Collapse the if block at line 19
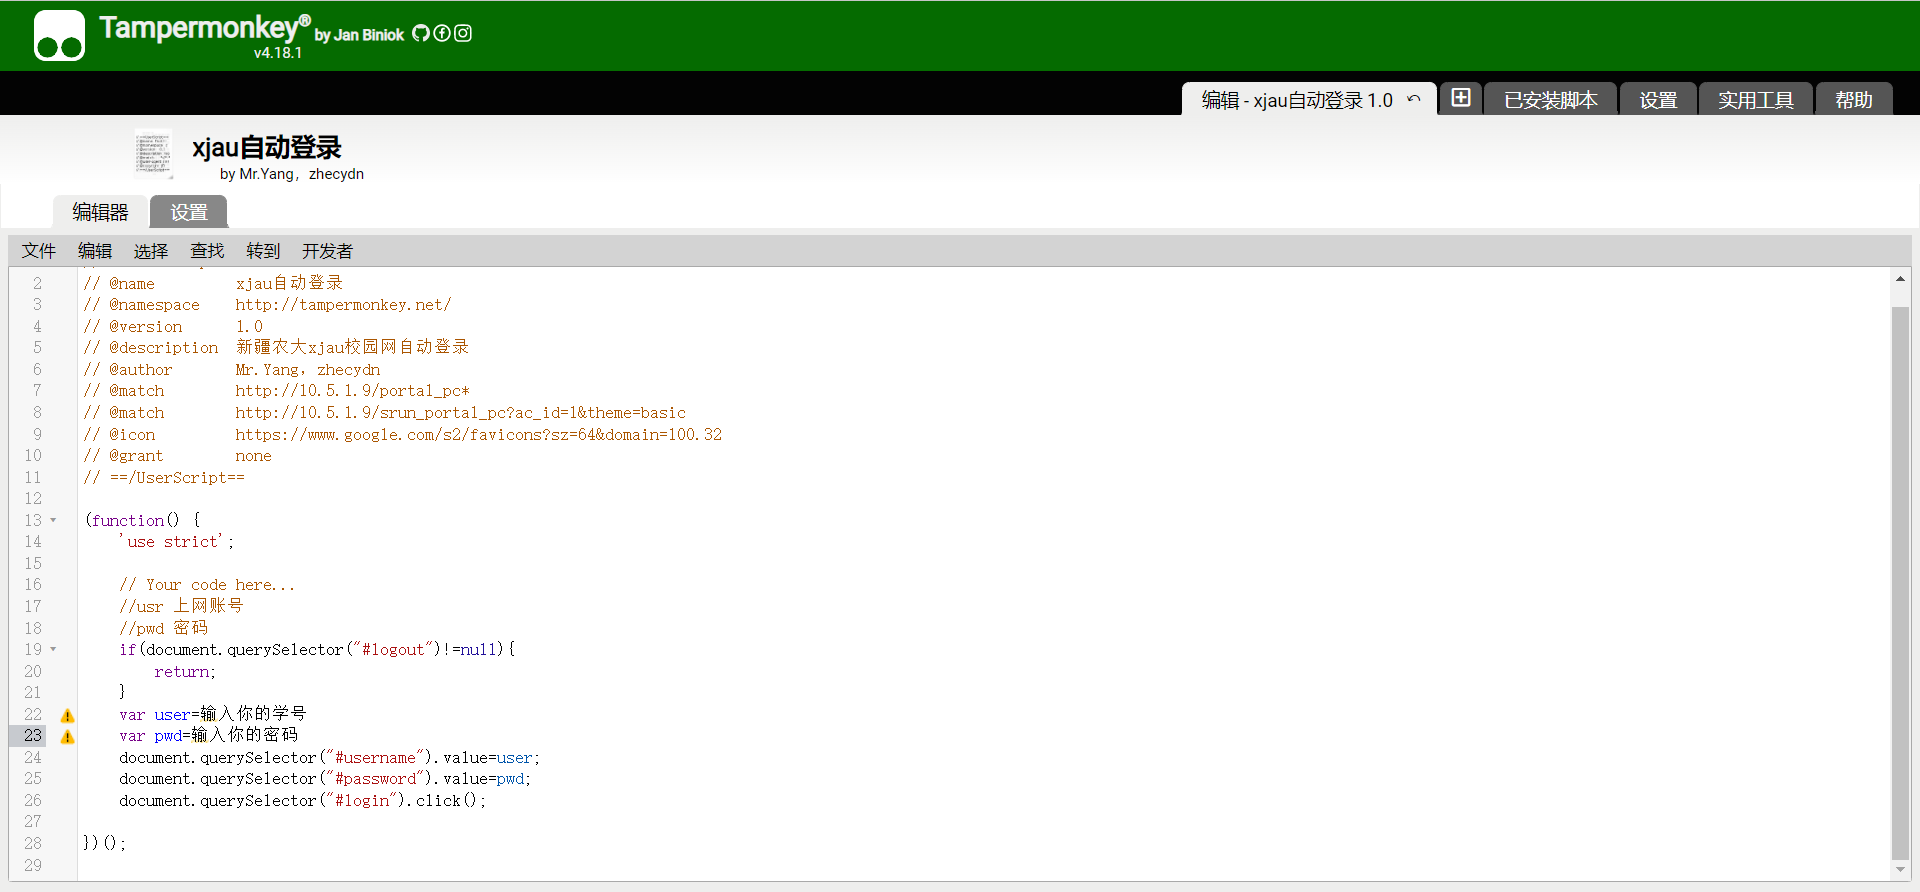Screen dimensions: 1920x892 tap(53, 649)
